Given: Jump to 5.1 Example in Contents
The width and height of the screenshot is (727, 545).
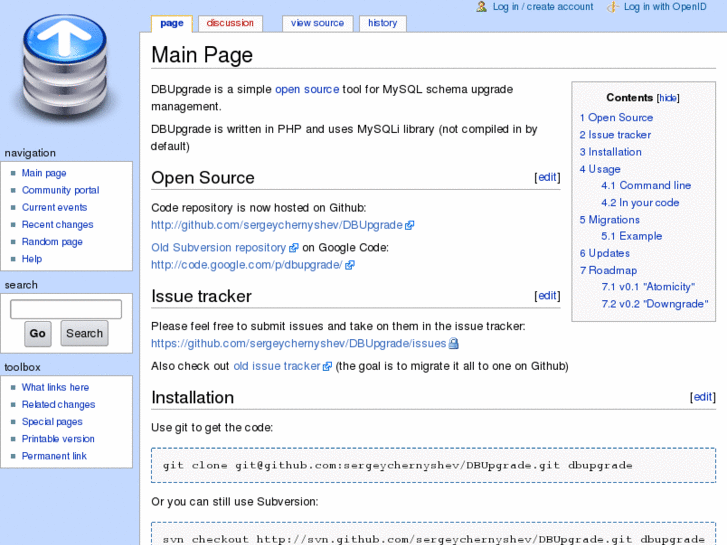Looking at the screenshot, I should [632, 236].
